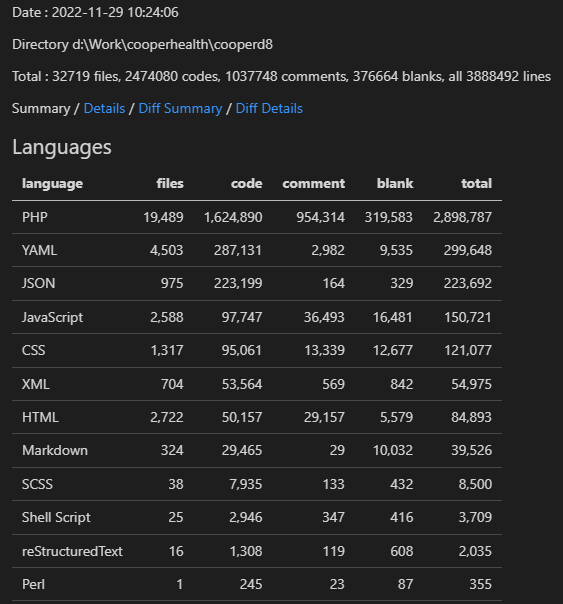Click HTML files count 2,722

click(167, 418)
